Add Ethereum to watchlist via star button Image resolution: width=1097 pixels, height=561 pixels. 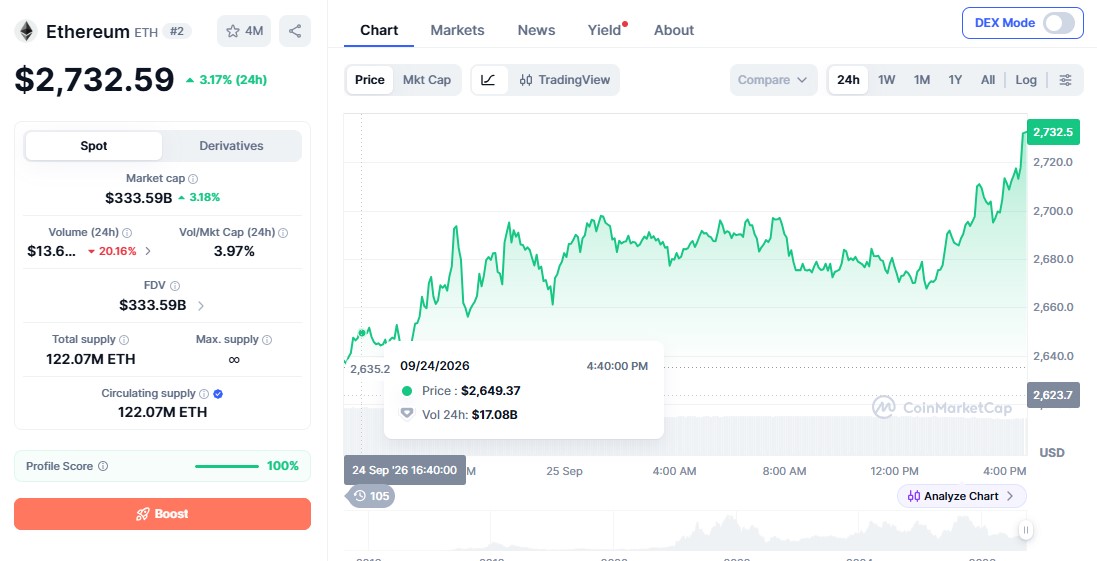click(243, 31)
